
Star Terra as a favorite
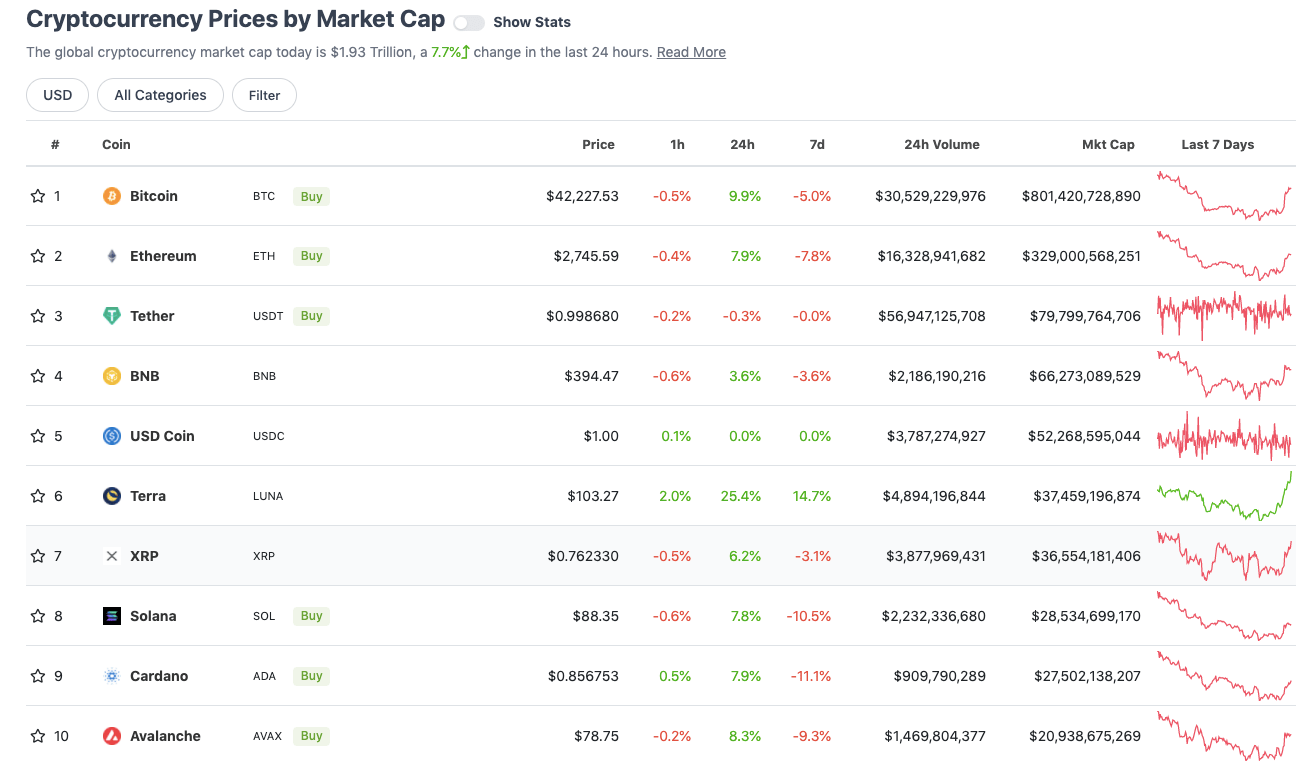coord(38,496)
